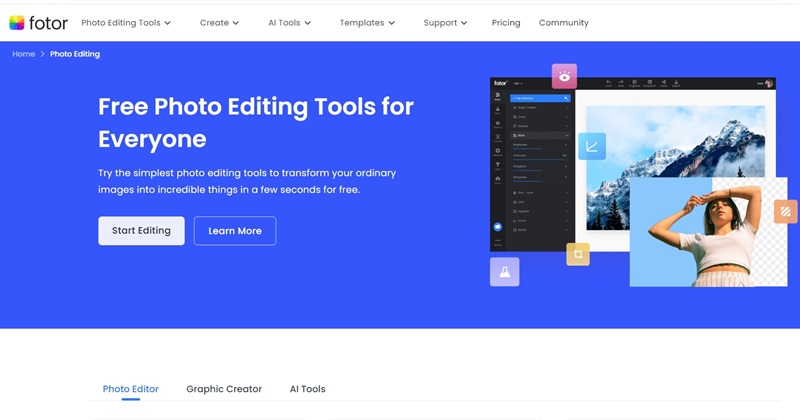800x420 pixels.
Task: Click the purple flask icon badge
Action: (x=504, y=271)
